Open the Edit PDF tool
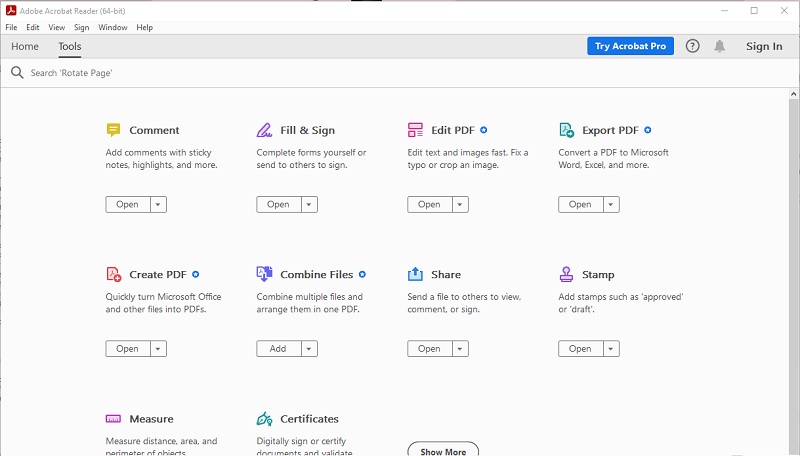 (430, 205)
